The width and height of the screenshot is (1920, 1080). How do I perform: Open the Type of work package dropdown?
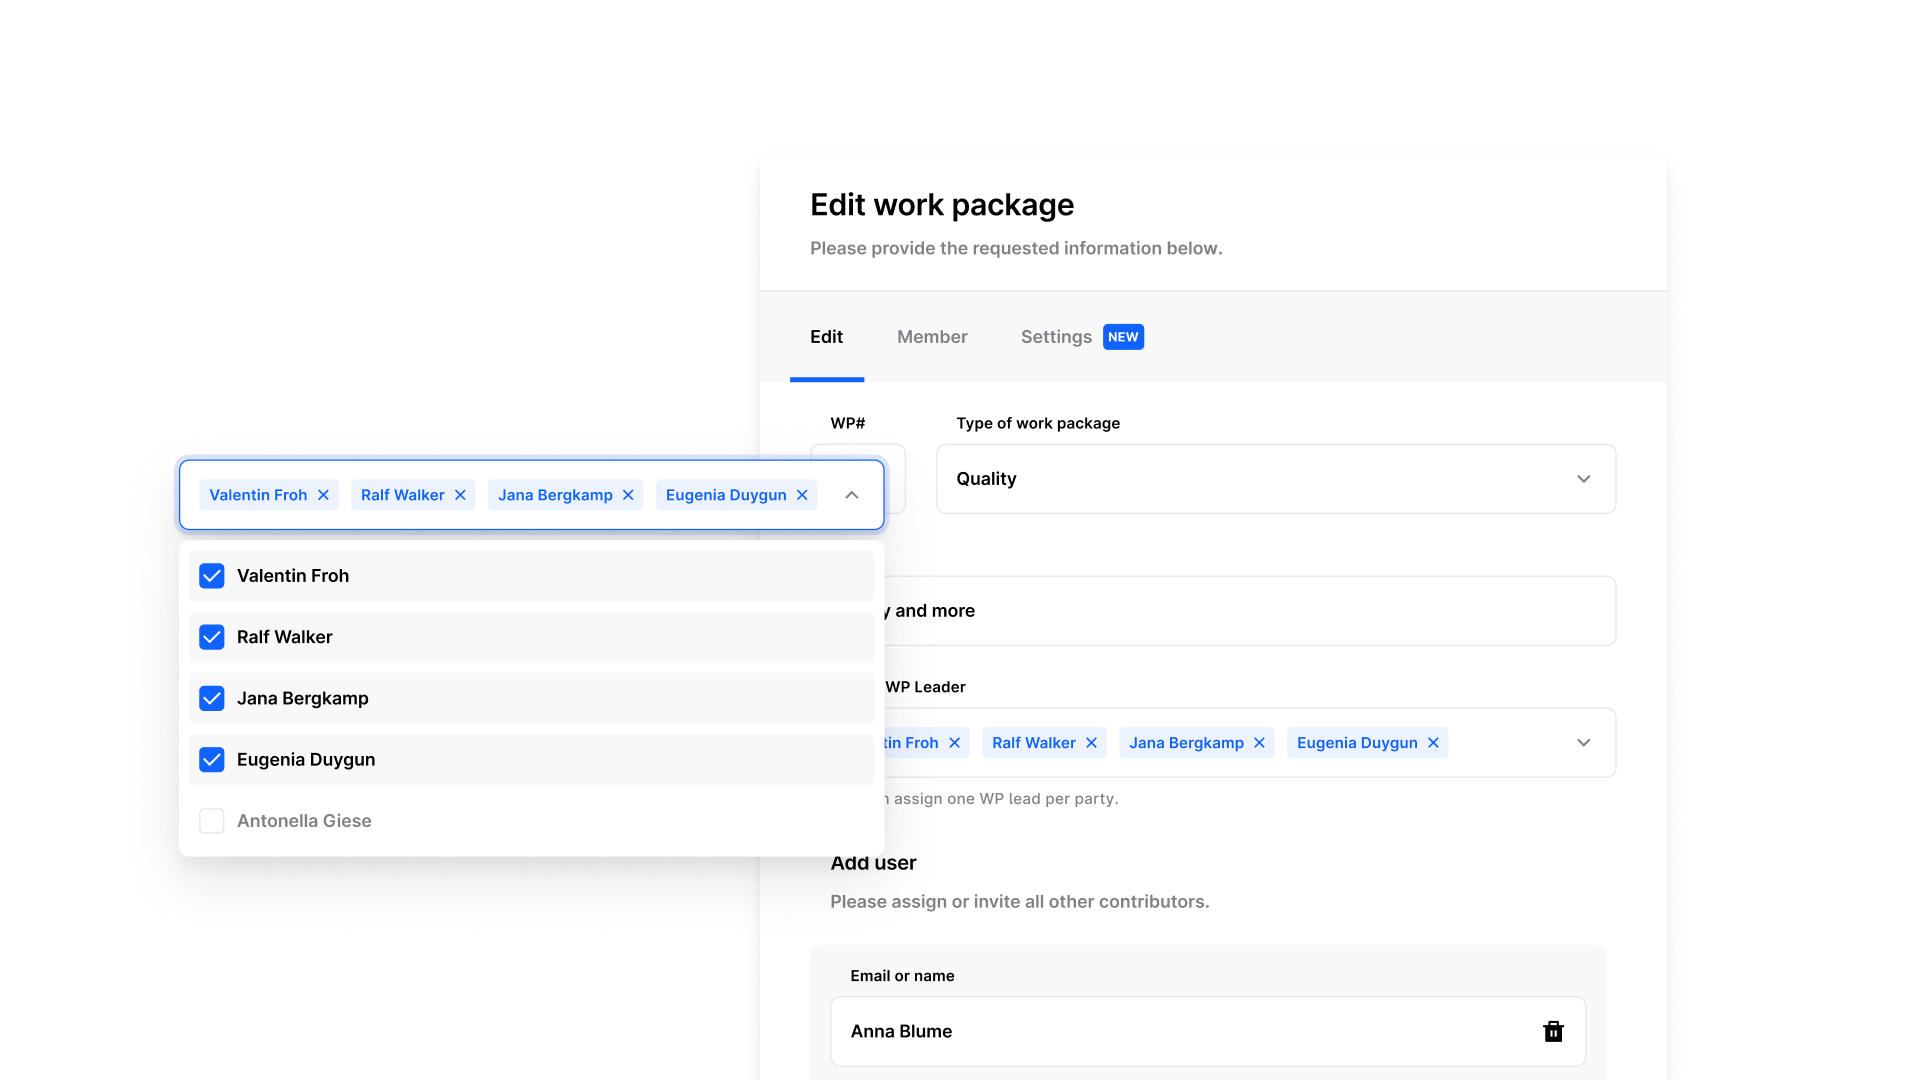tap(1275, 479)
